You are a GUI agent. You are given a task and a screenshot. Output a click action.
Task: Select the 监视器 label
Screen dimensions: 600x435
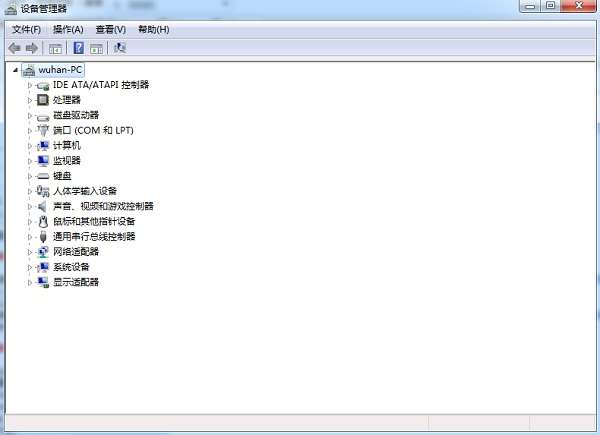coord(67,161)
